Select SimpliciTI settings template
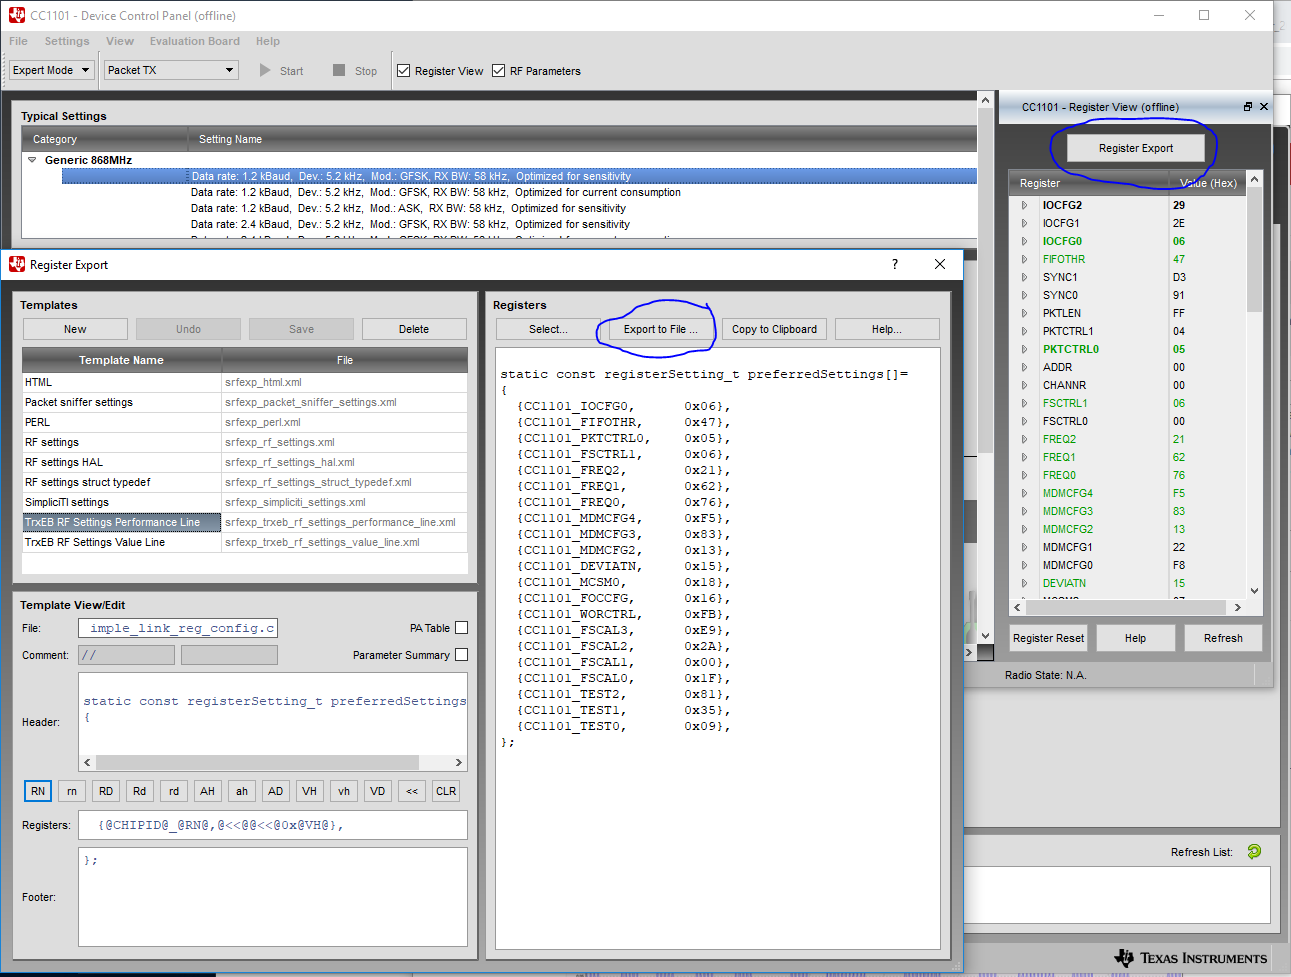1291x977 pixels. (245, 502)
